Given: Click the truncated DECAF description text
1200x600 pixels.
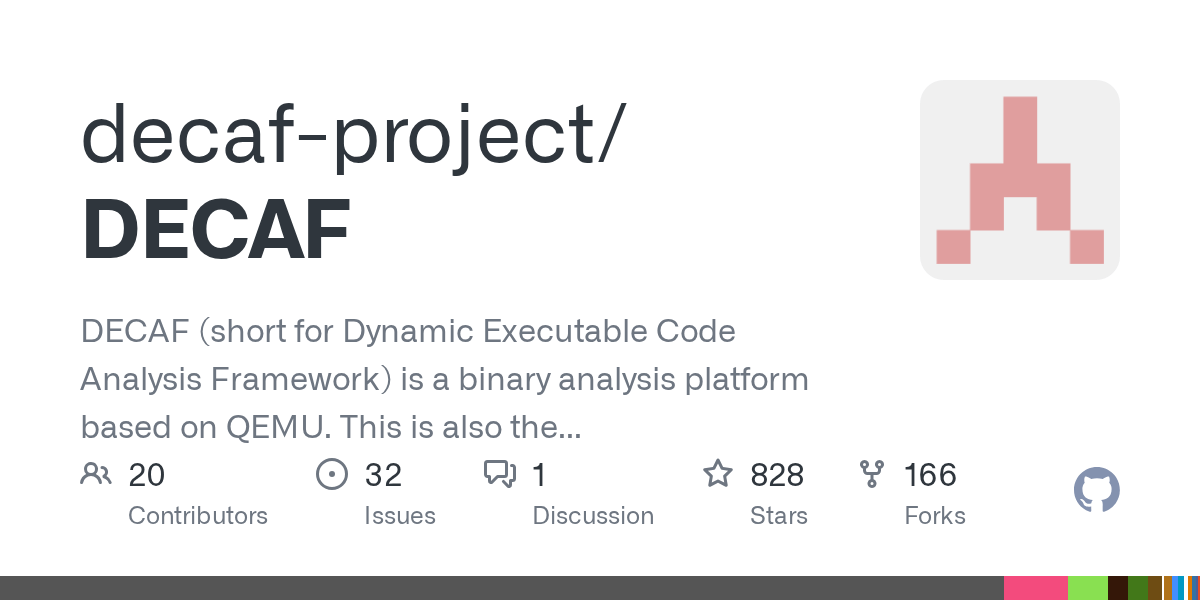Looking at the screenshot, I should [x=445, y=379].
